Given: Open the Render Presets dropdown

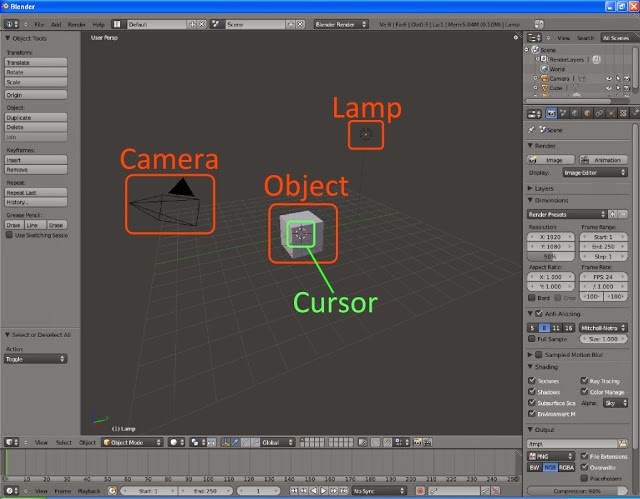Looking at the screenshot, I should [x=567, y=214].
